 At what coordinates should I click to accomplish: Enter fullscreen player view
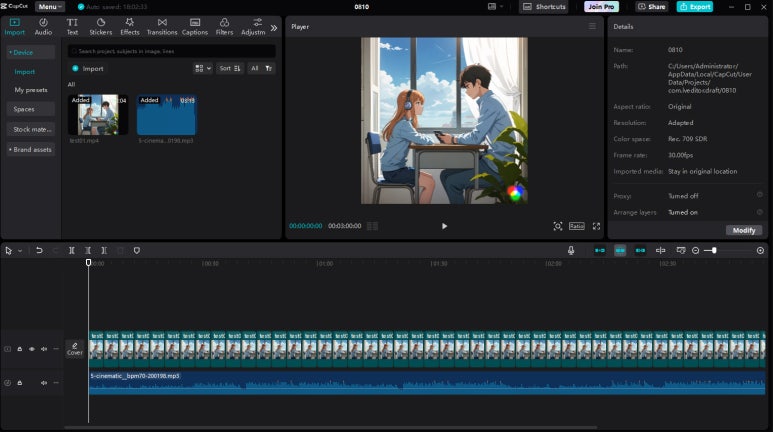[596, 226]
